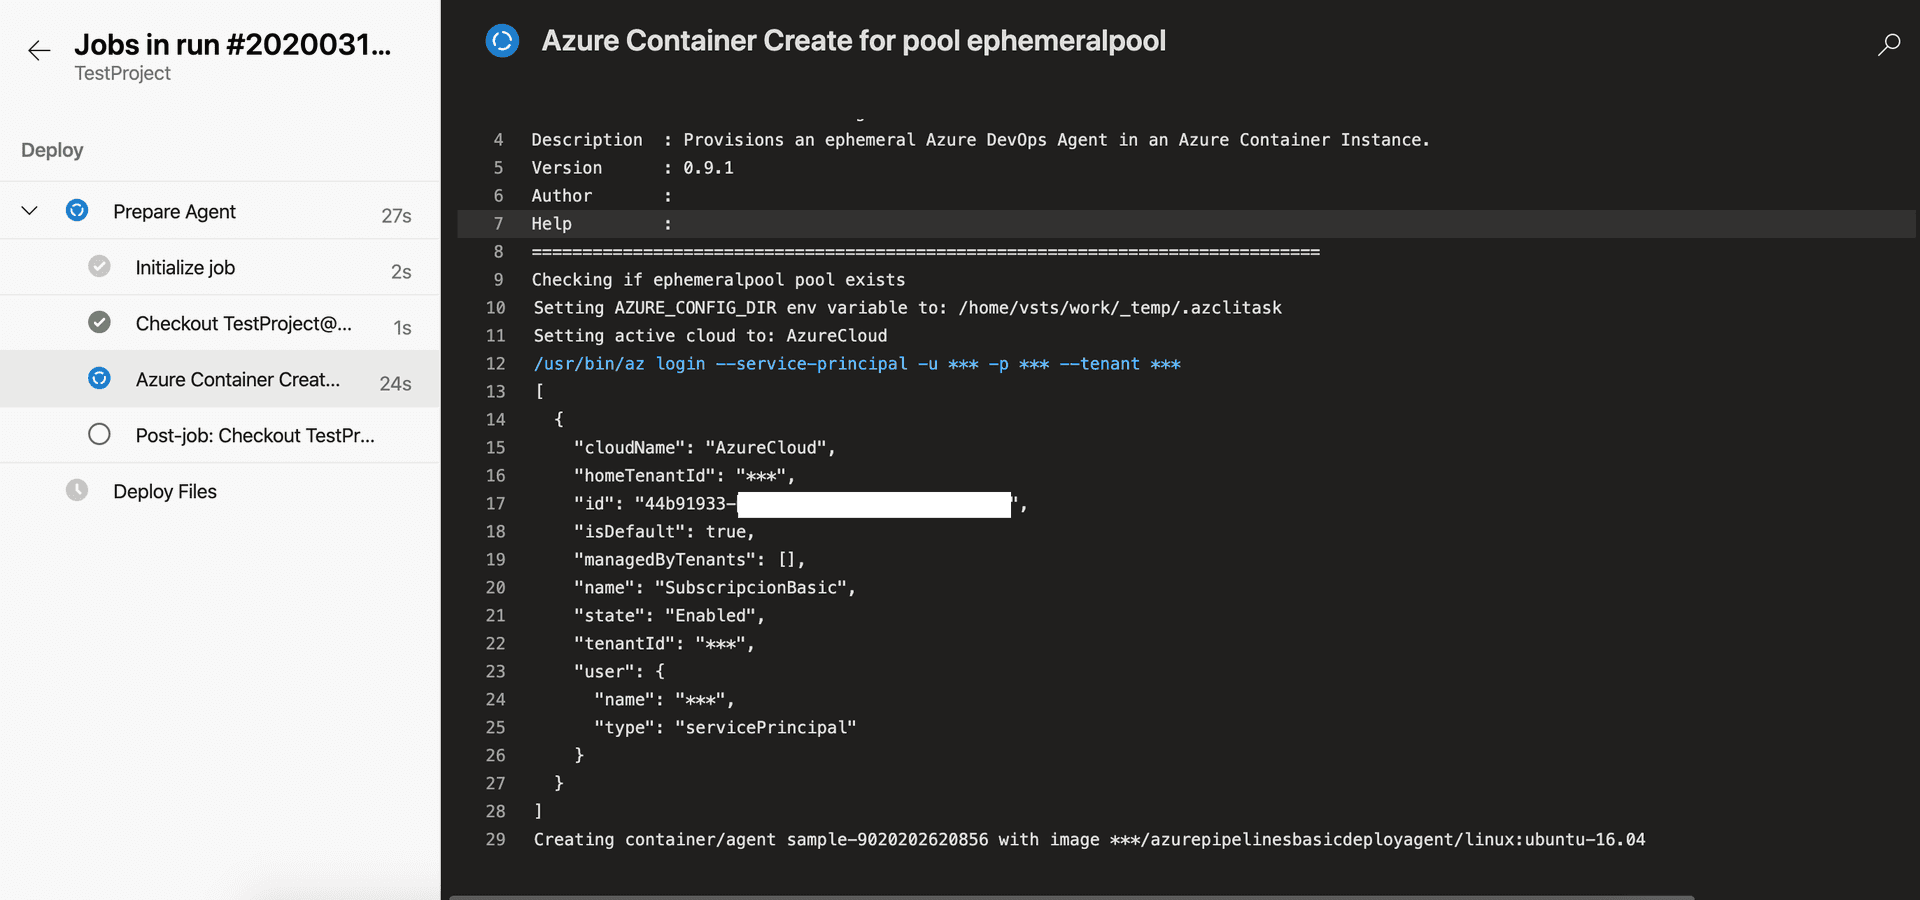The width and height of the screenshot is (1920, 900).
Task: Click the Initialize job success checkmark icon
Action: [x=99, y=267]
